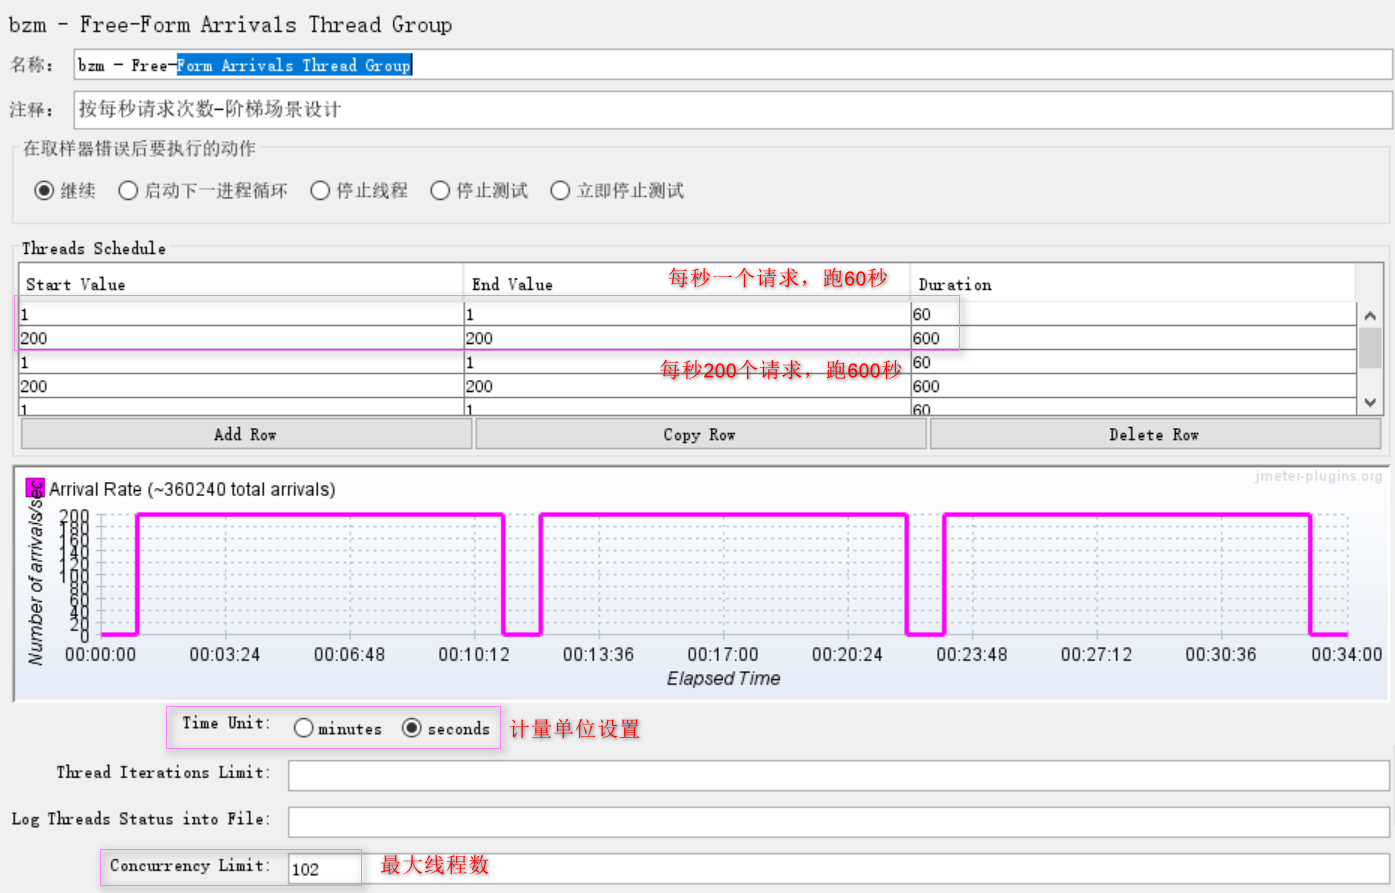Click the Start Value column header
1395x893 pixels.
(x=241, y=284)
